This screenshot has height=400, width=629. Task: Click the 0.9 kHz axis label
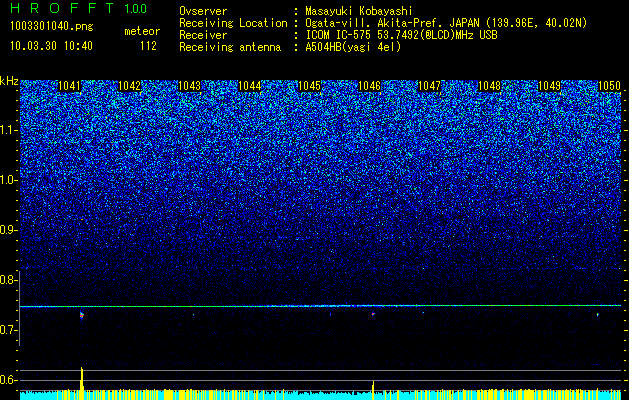(8, 230)
